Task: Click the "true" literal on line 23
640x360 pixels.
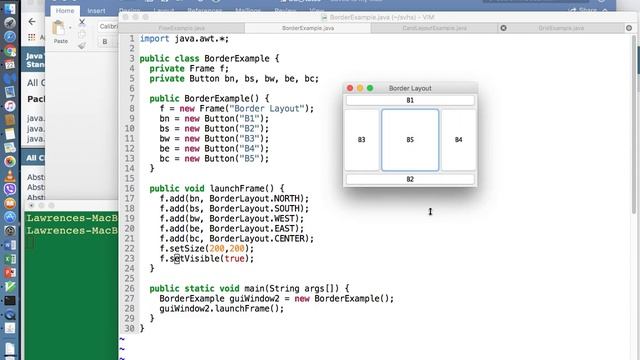Action: [x=234, y=258]
